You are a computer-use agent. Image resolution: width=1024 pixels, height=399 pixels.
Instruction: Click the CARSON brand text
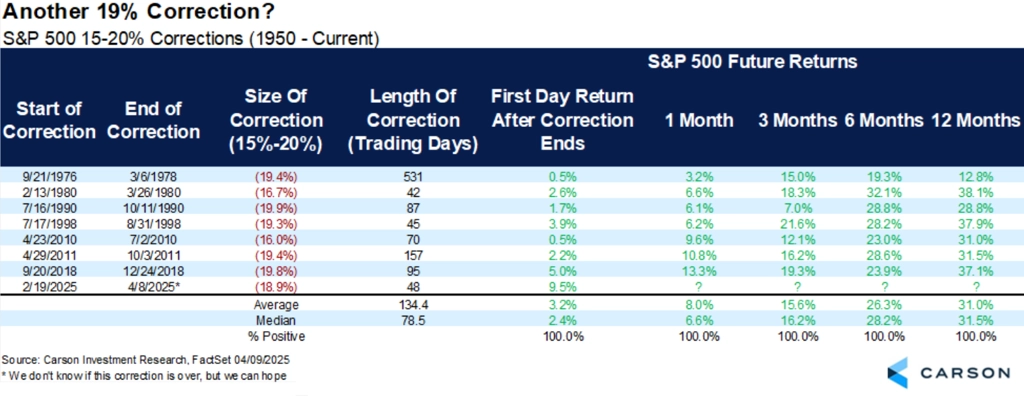tap(963, 373)
